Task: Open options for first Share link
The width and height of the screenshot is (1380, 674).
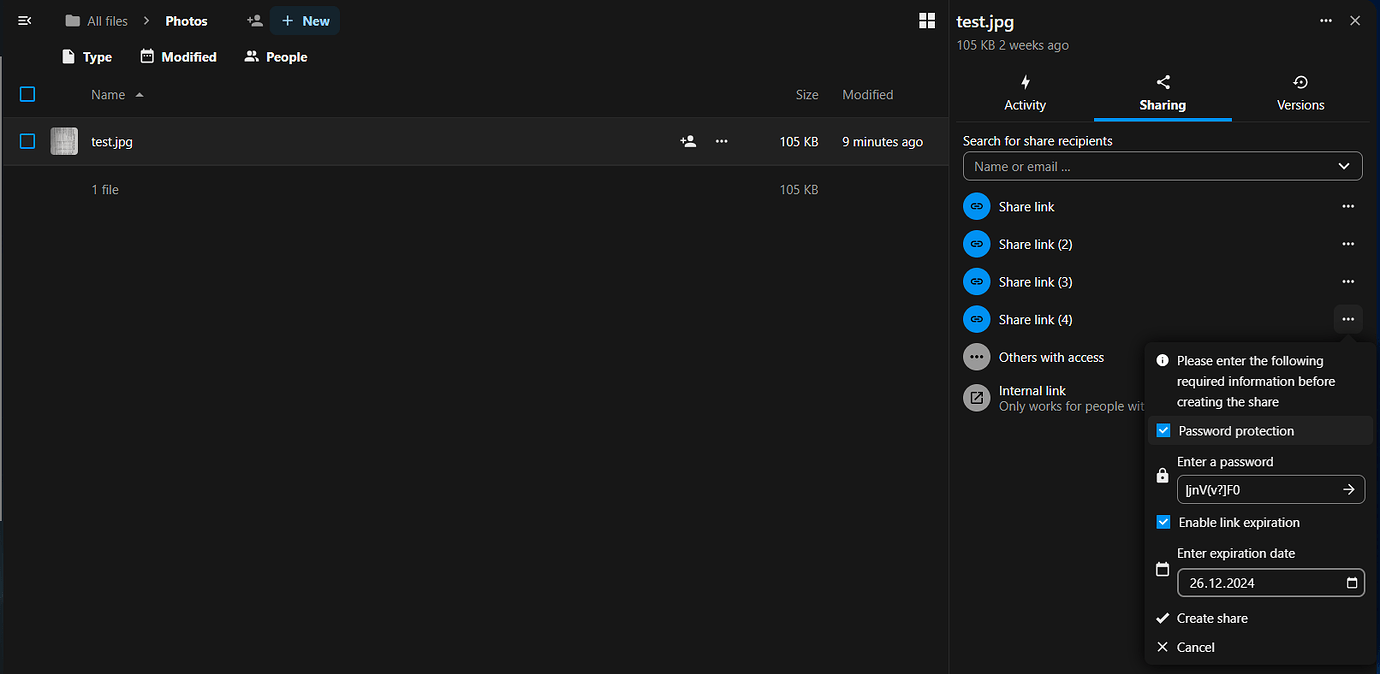Action: pos(1348,207)
